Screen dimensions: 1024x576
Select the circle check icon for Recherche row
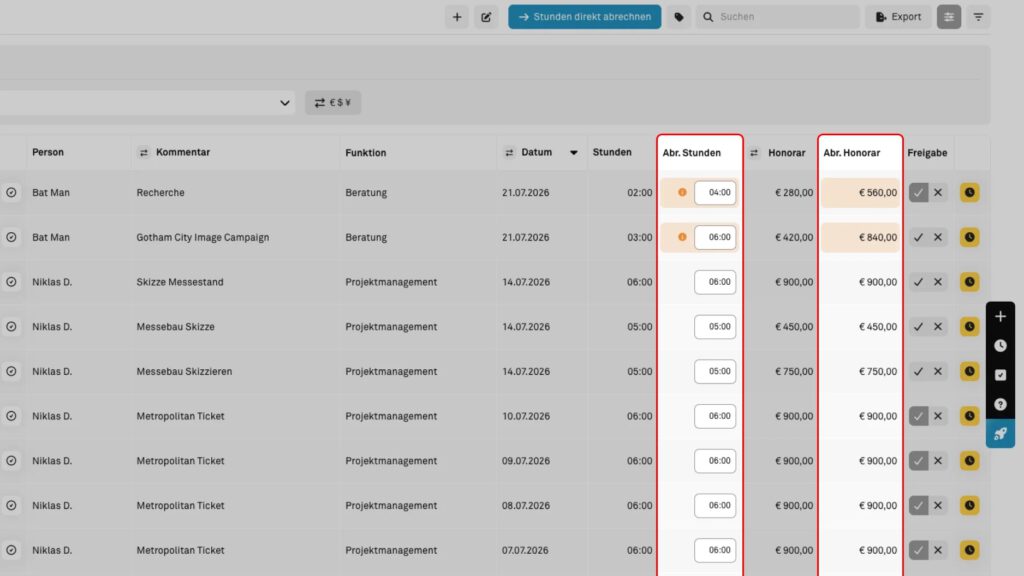[x=11, y=193]
